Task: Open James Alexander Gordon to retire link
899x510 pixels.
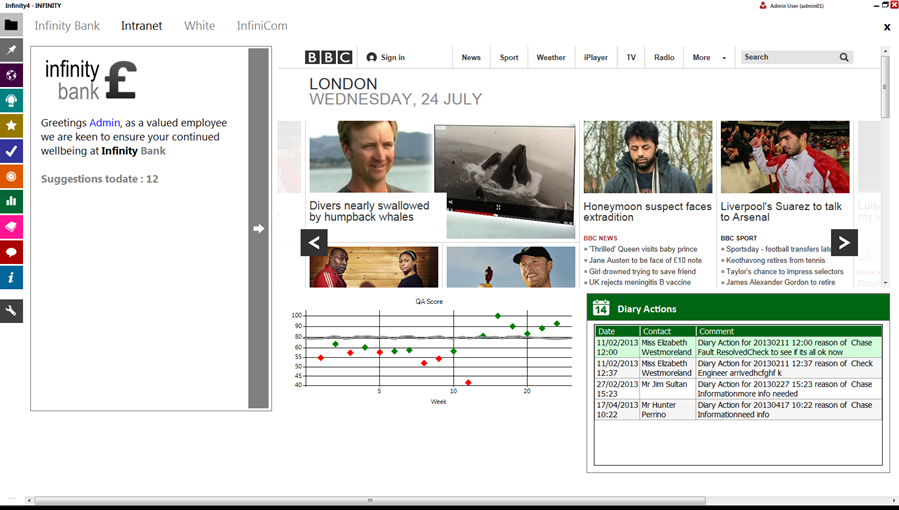Action: click(781, 283)
